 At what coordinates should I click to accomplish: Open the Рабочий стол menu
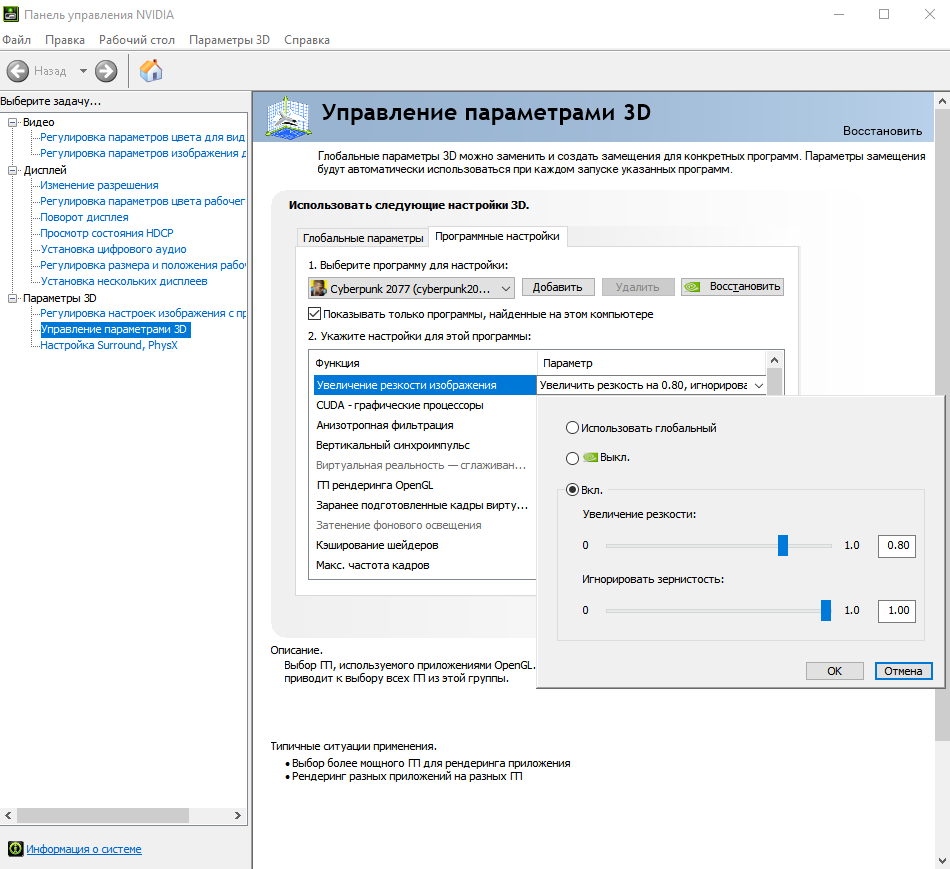pyautogui.click(x=137, y=40)
